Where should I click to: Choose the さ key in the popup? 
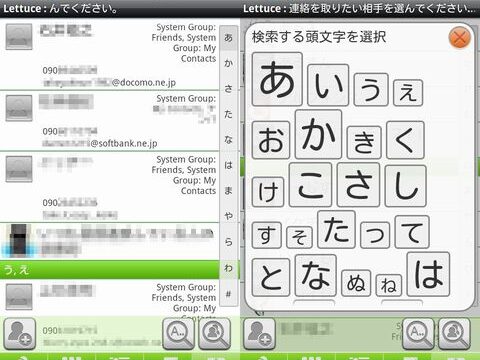coord(358,185)
